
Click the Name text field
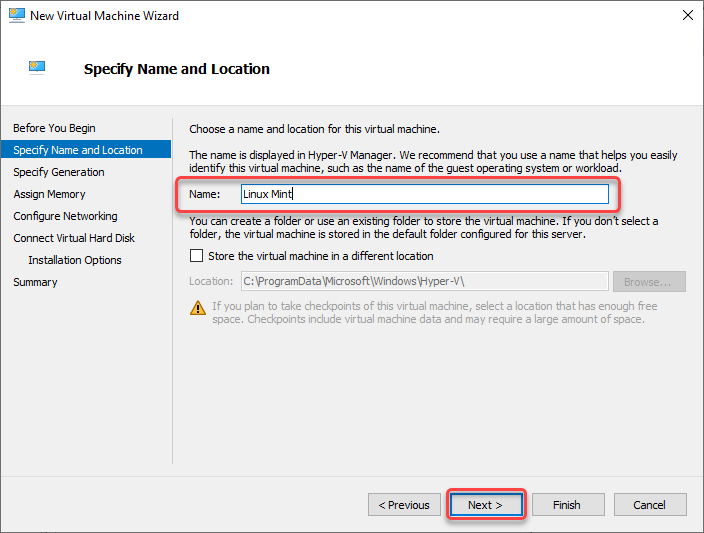pos(425,194)
